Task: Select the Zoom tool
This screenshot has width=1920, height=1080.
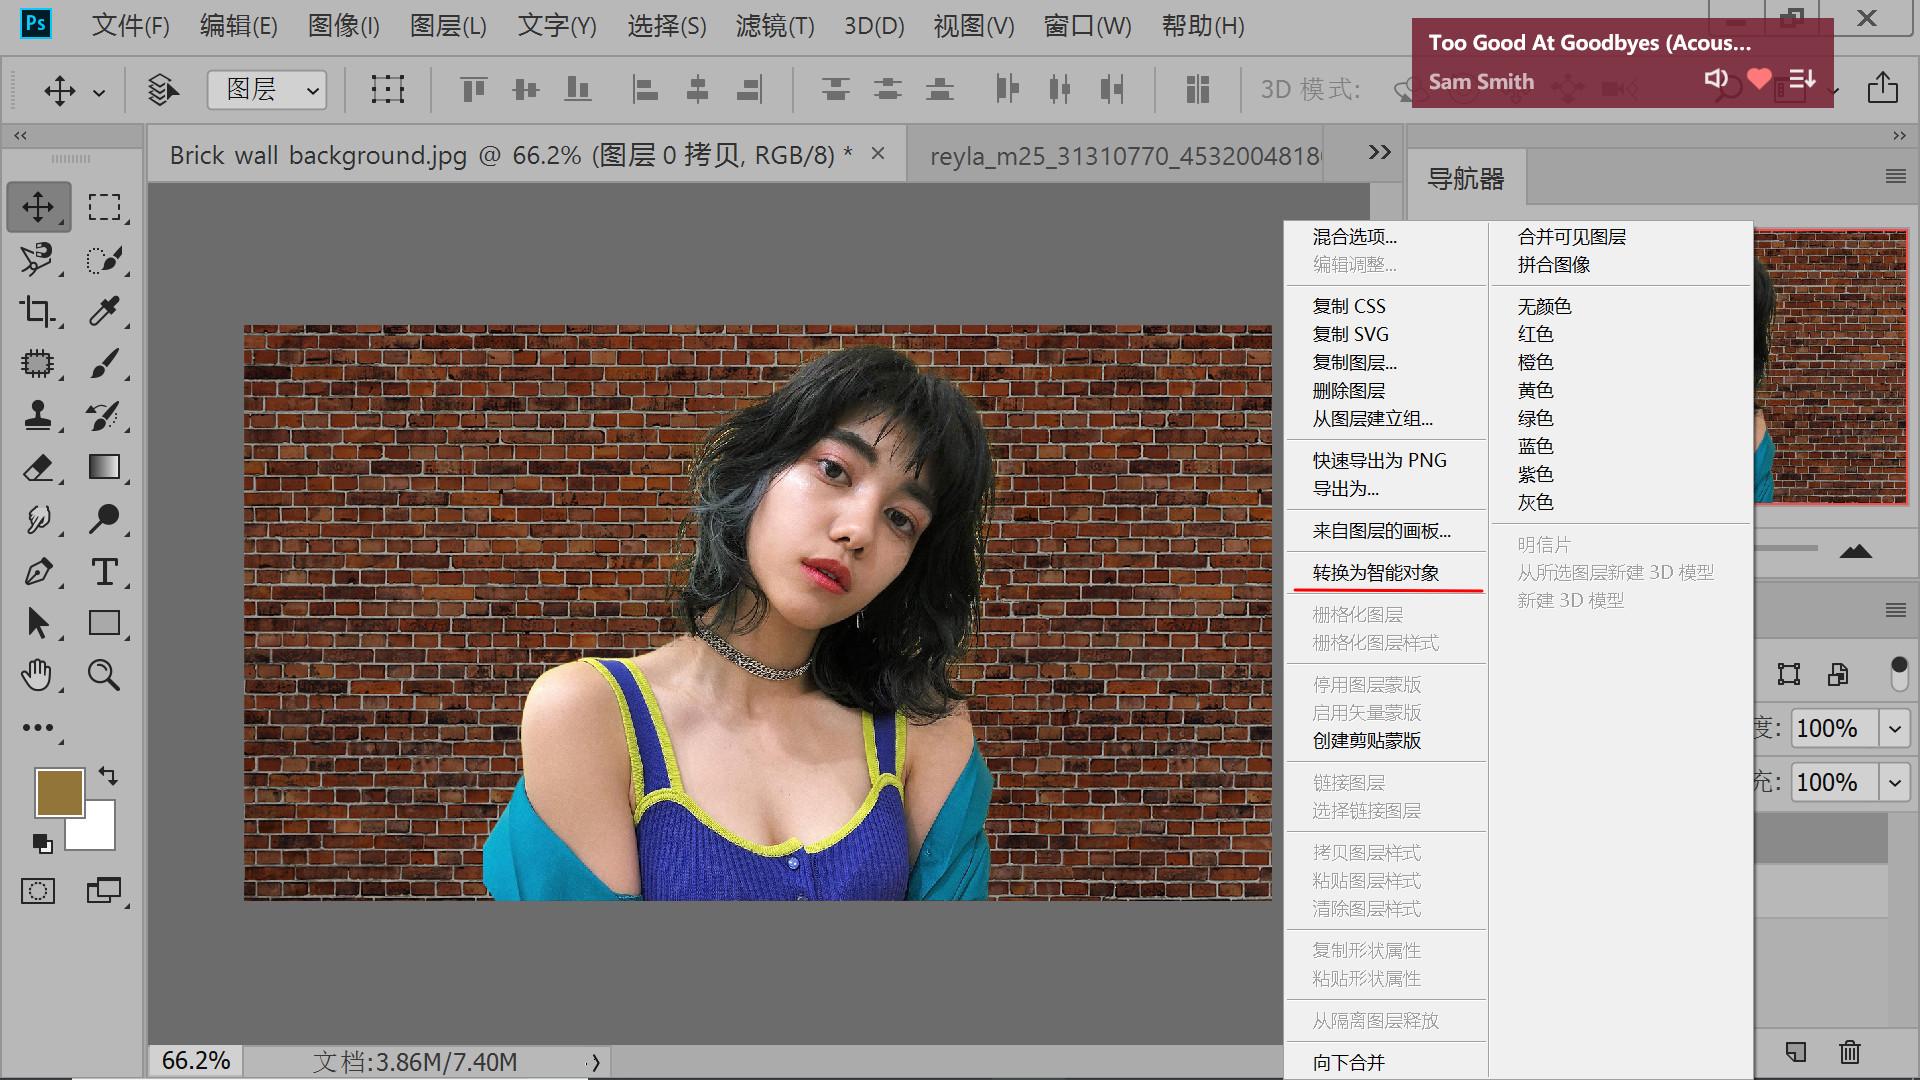Action: pos(104,675)
